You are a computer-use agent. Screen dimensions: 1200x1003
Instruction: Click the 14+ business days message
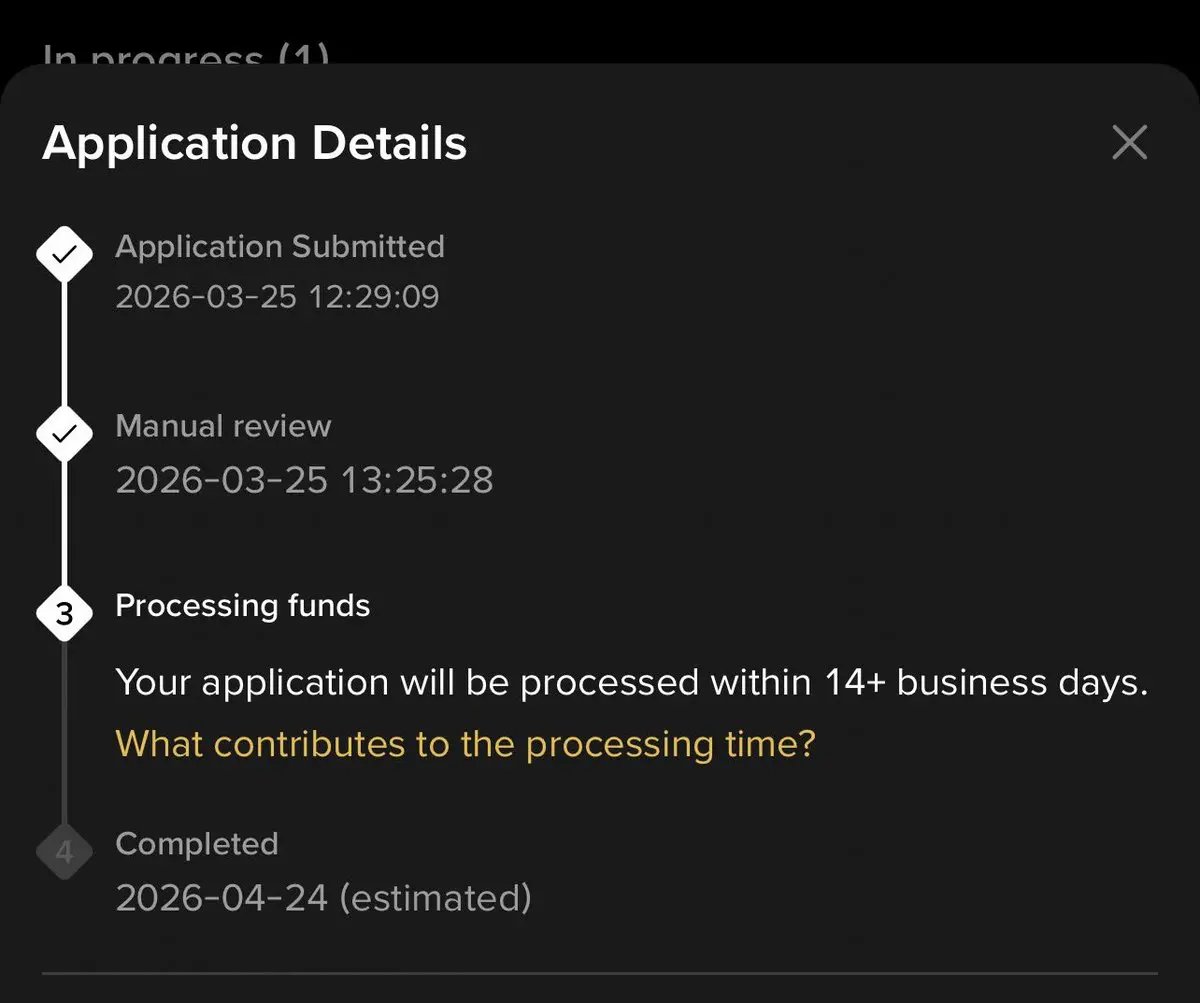click(631, 683)
